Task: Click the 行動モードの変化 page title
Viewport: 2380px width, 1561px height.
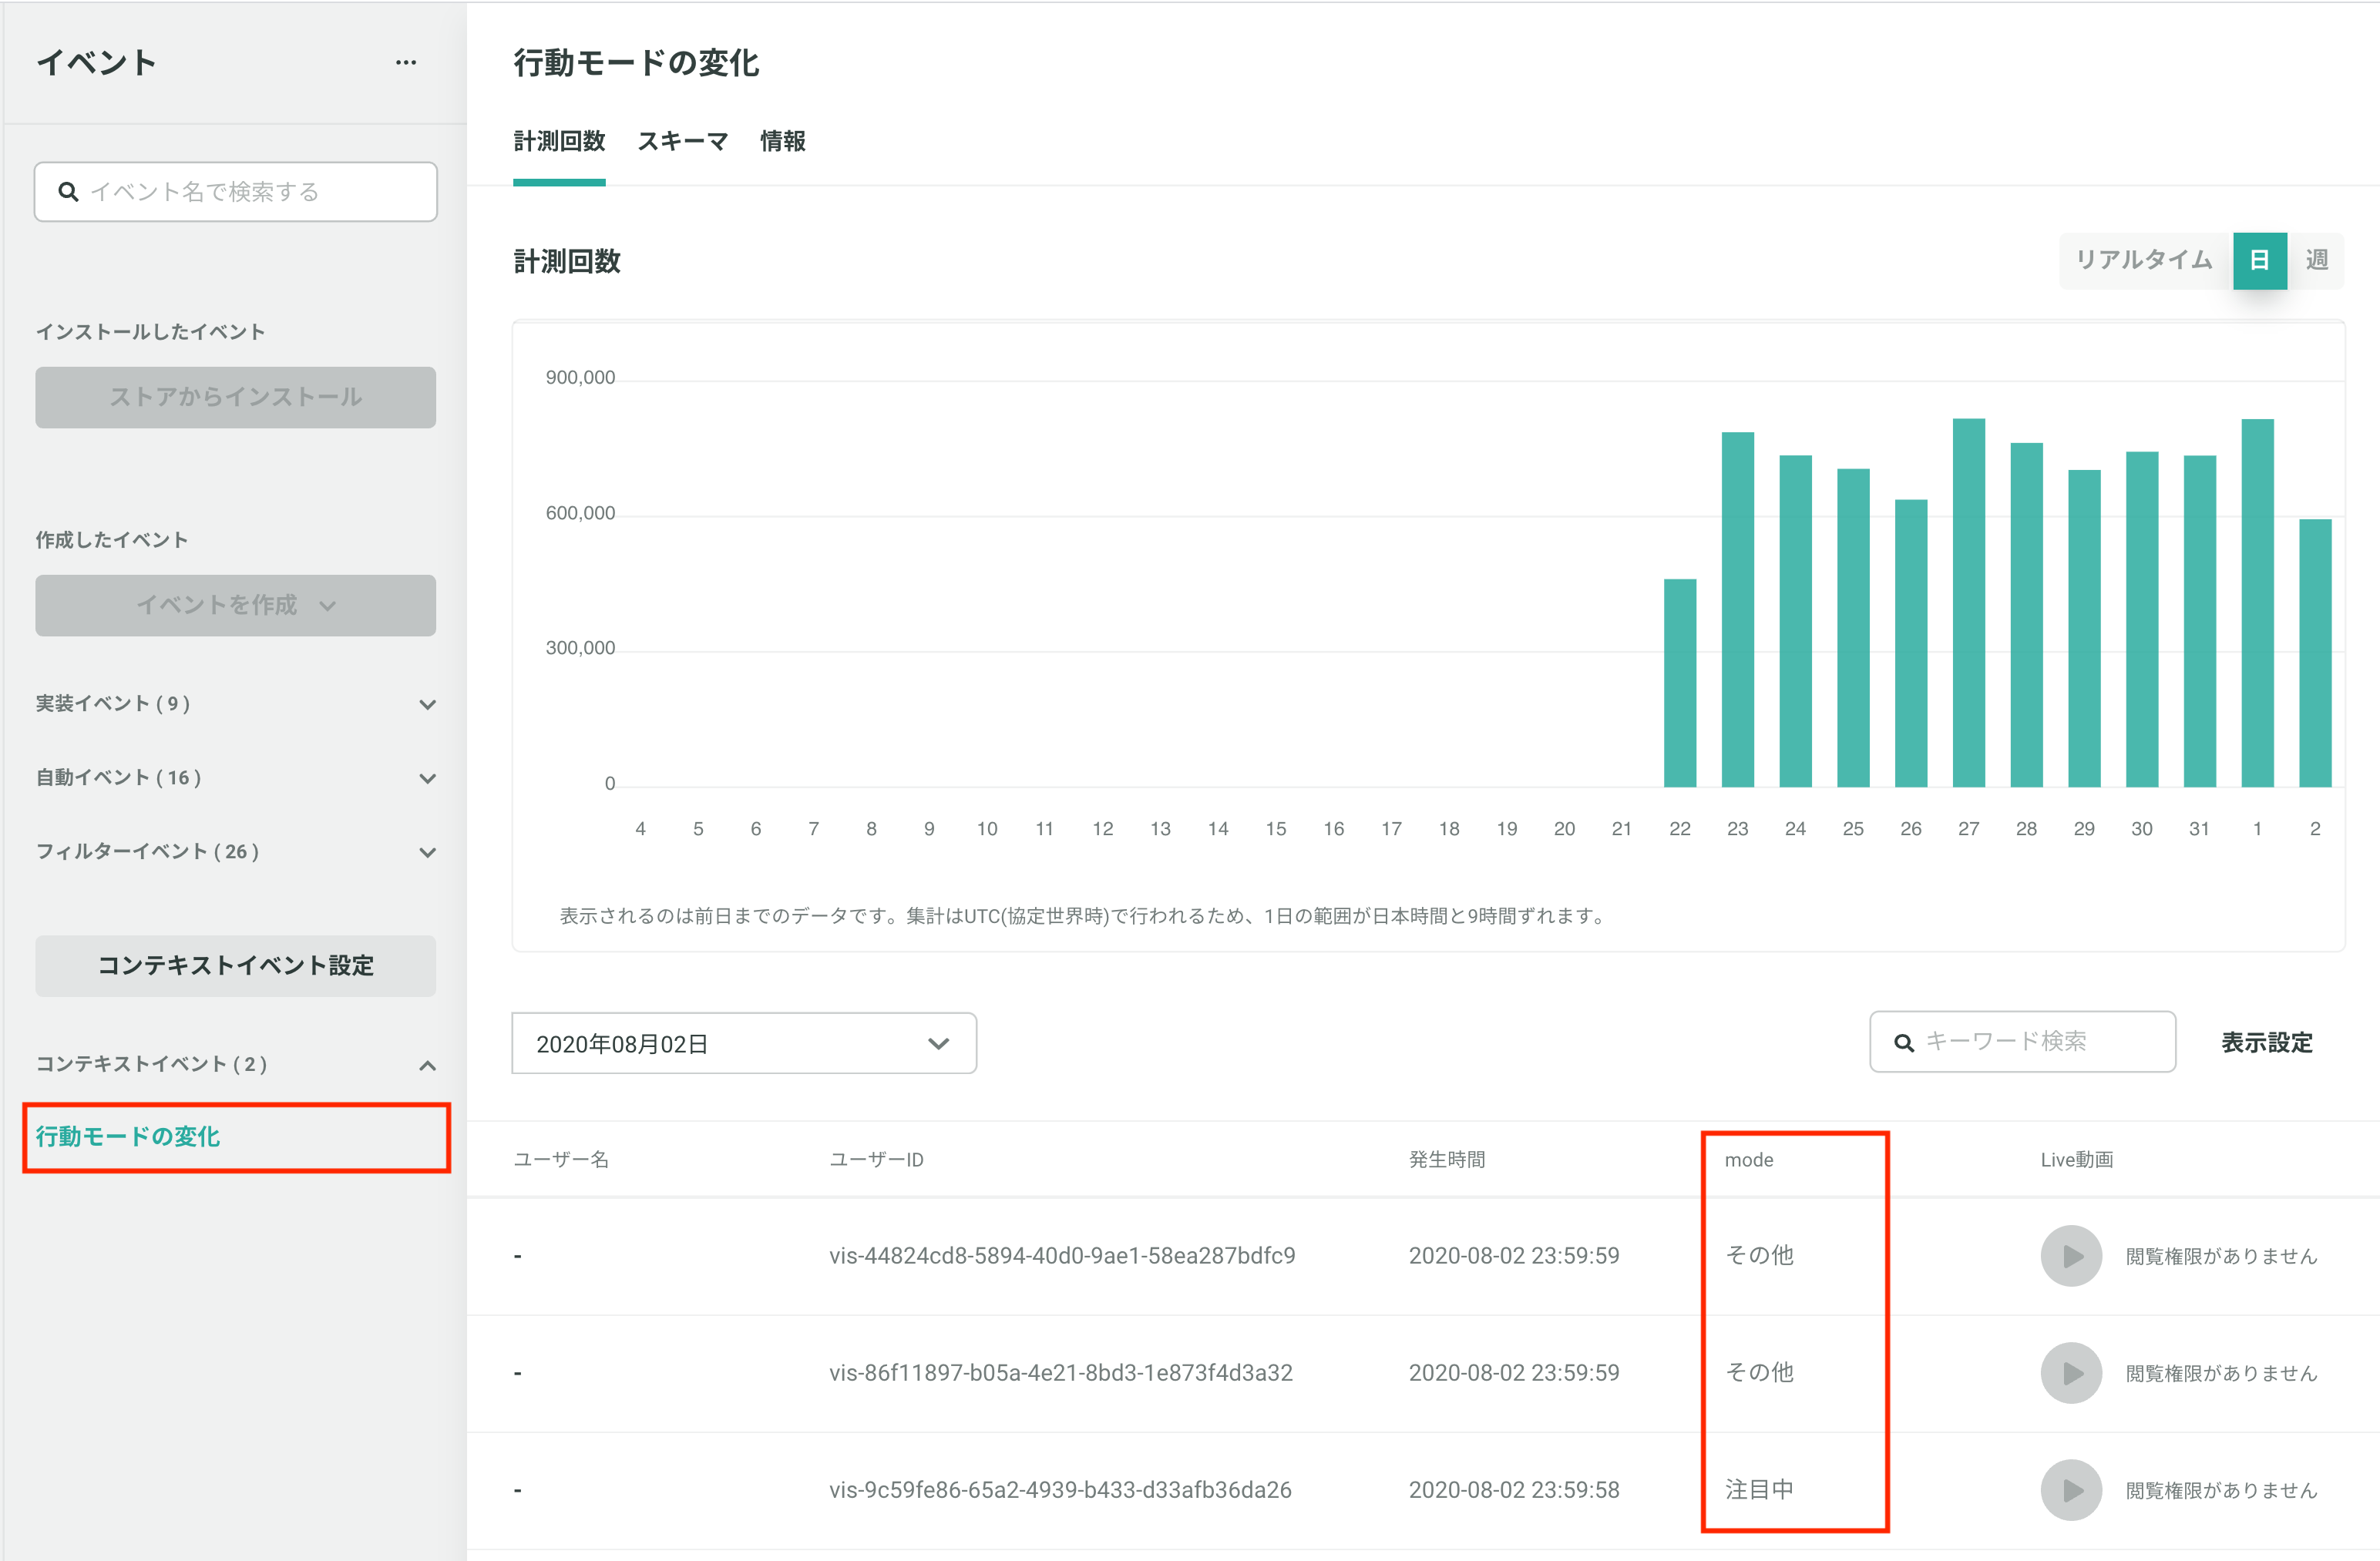Action: pos(636,63)
